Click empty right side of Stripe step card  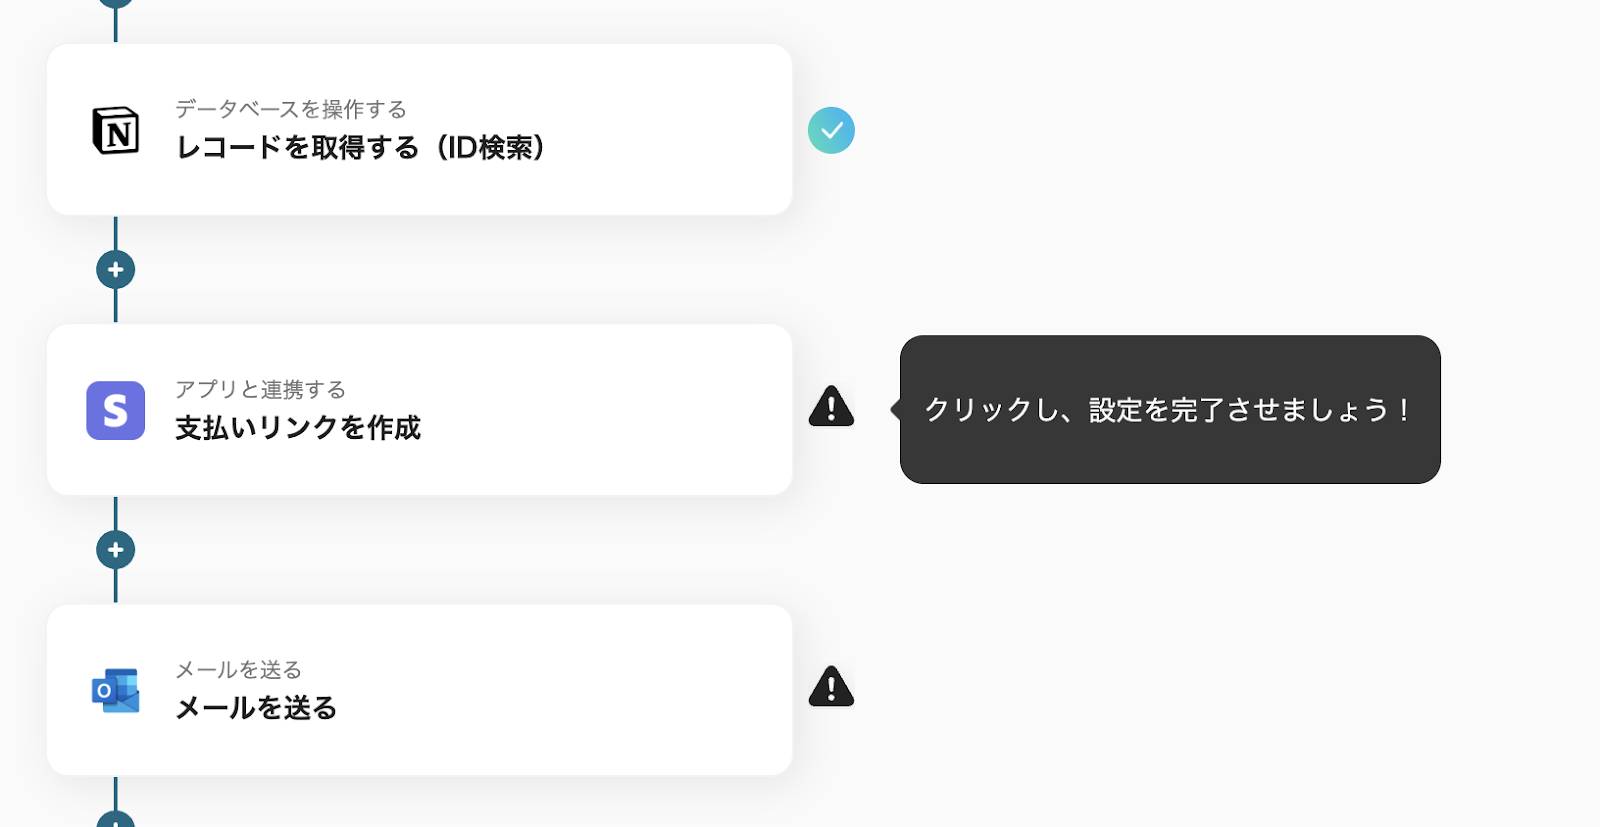click(x=650, y=410)
